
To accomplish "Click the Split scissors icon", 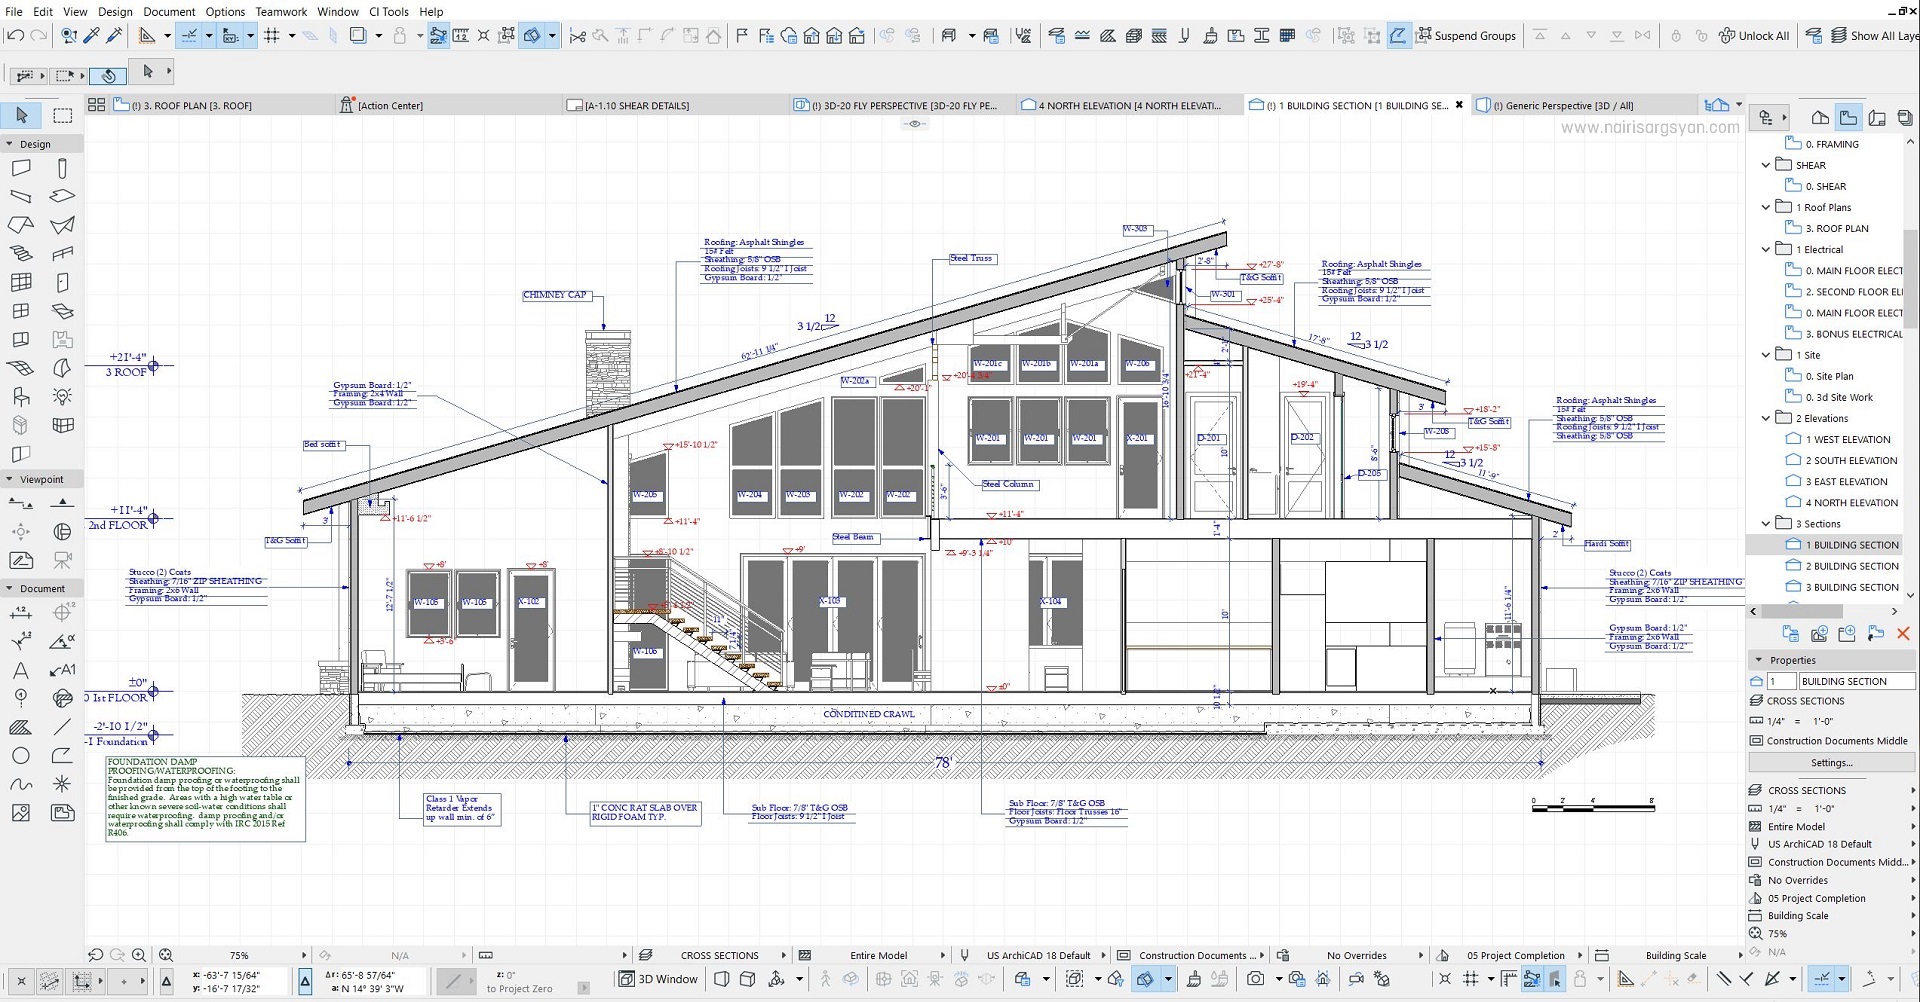I will coord(577,36).
